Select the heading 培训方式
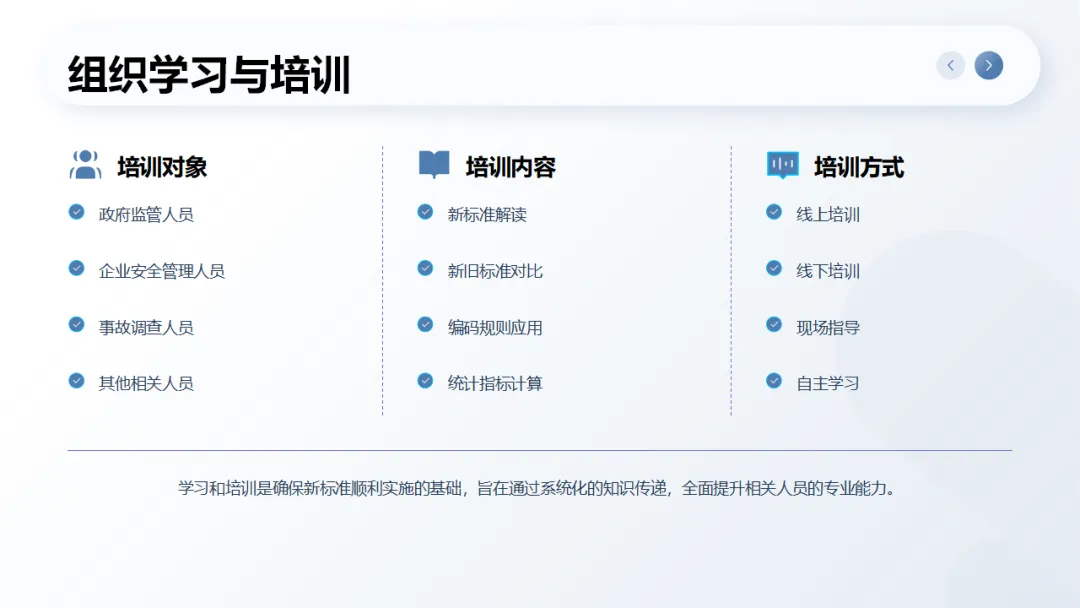The height and width of the screenshot is (608, 1080). coord(859,167)
